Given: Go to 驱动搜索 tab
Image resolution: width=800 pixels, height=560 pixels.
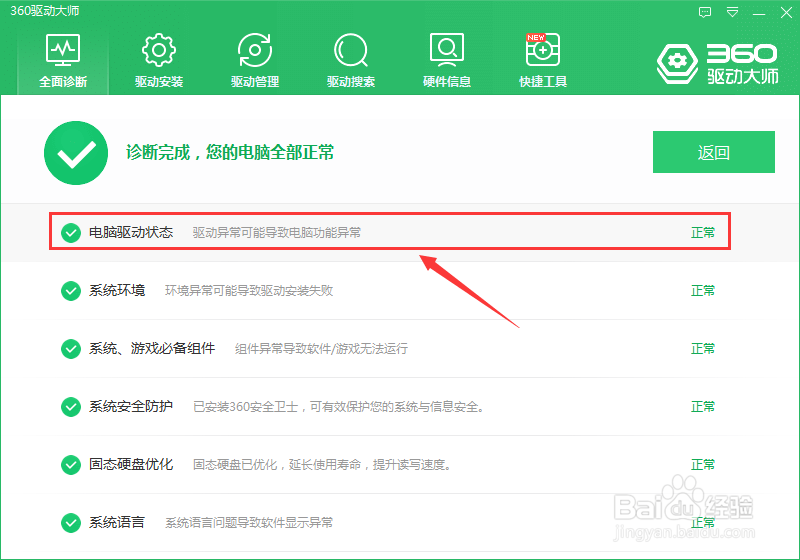Looking at the screenshot, I should tap(351, 61).
